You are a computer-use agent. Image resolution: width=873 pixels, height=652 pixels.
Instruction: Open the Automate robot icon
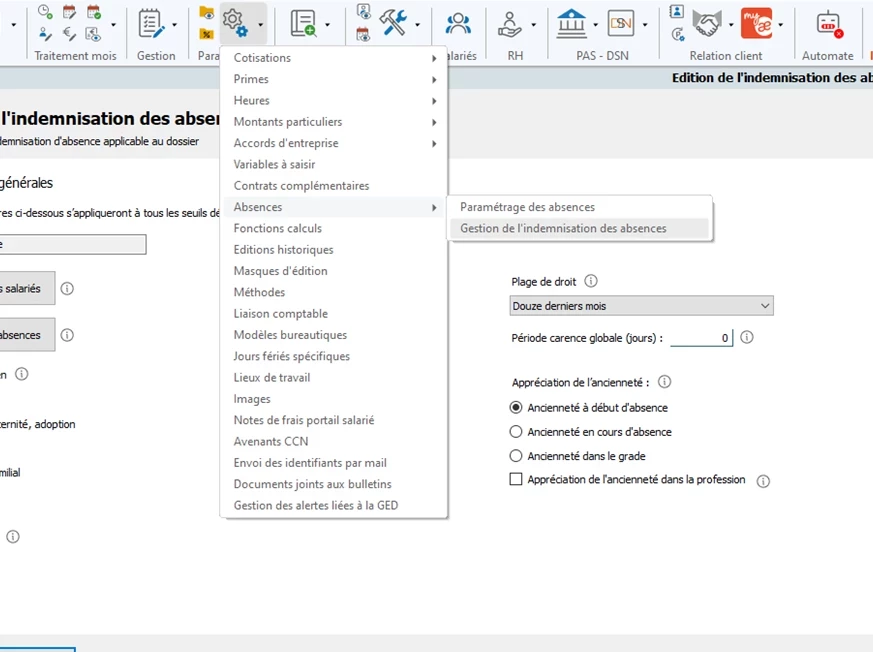828,22
